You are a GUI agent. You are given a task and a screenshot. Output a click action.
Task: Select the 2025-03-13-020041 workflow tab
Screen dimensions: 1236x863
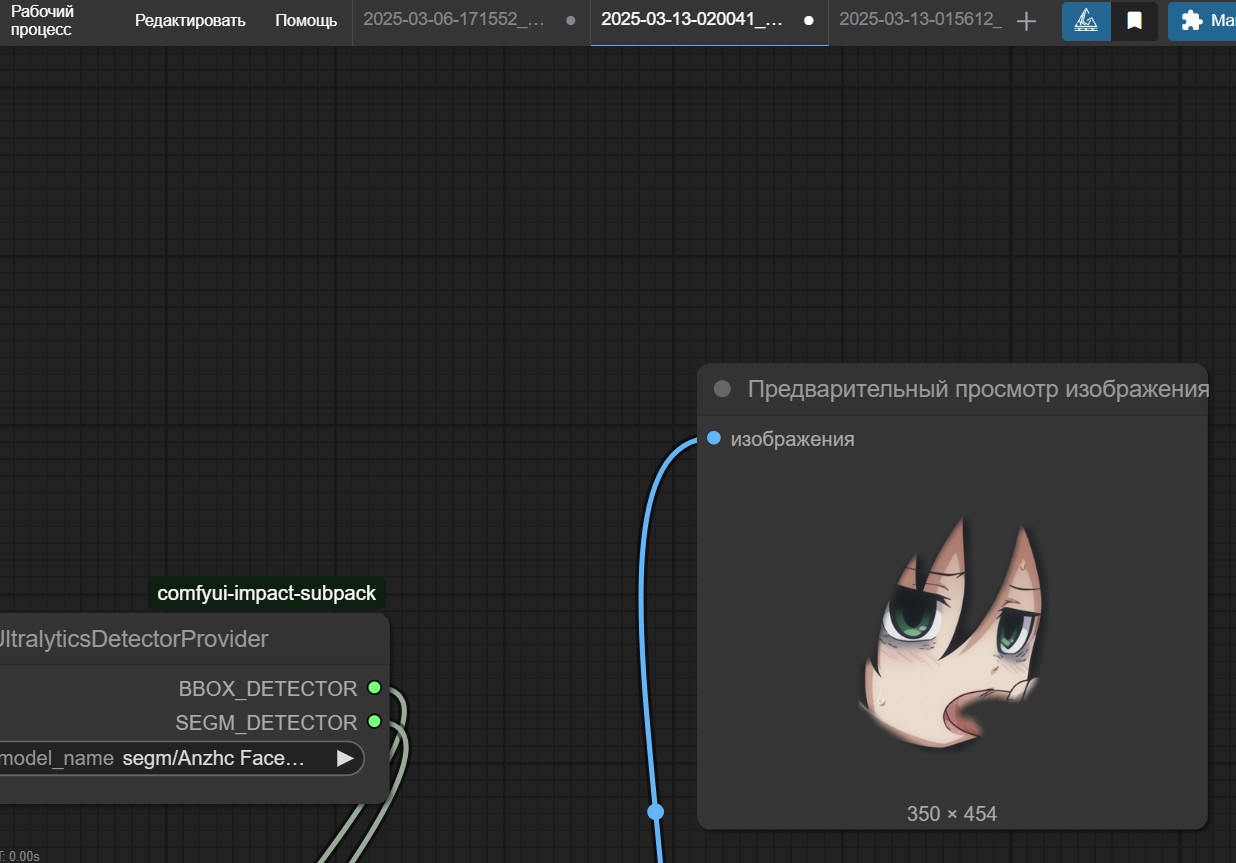coord(692,20)
